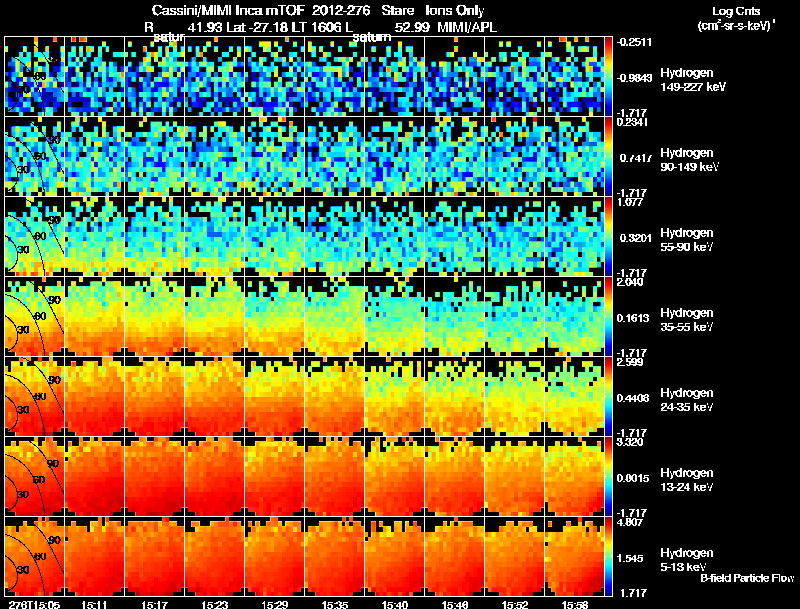
Task: Click the color bar beside Hydrogen 5-13 keV
Action: [x=608, y=556]
